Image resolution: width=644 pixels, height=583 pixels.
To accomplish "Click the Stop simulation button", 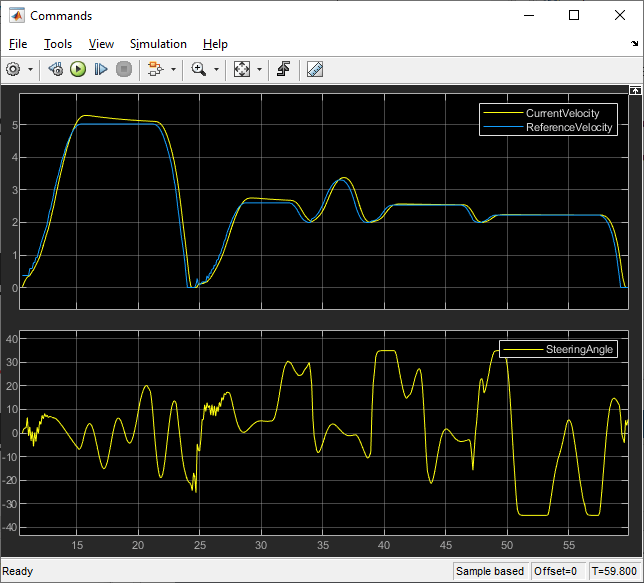I will pyautogui.click(x=124, y=69).
